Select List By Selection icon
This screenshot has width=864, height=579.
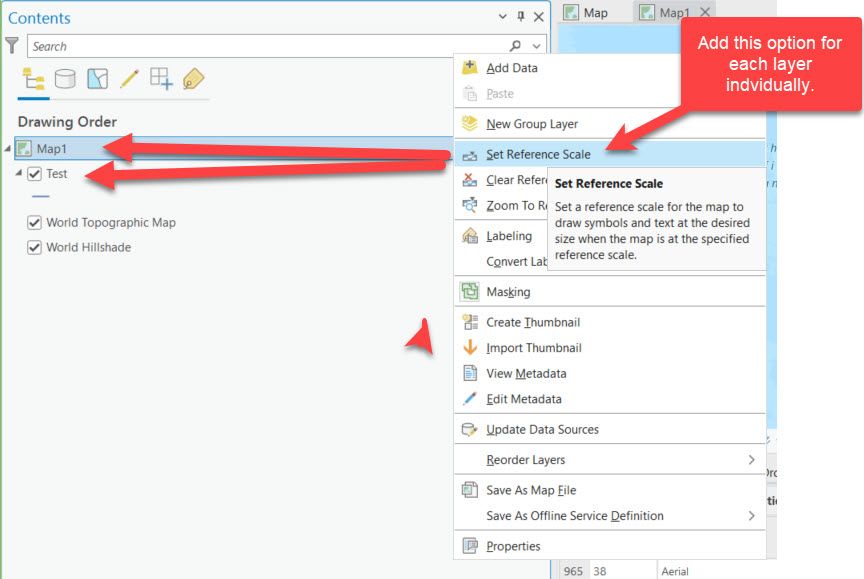coord(98,79)
